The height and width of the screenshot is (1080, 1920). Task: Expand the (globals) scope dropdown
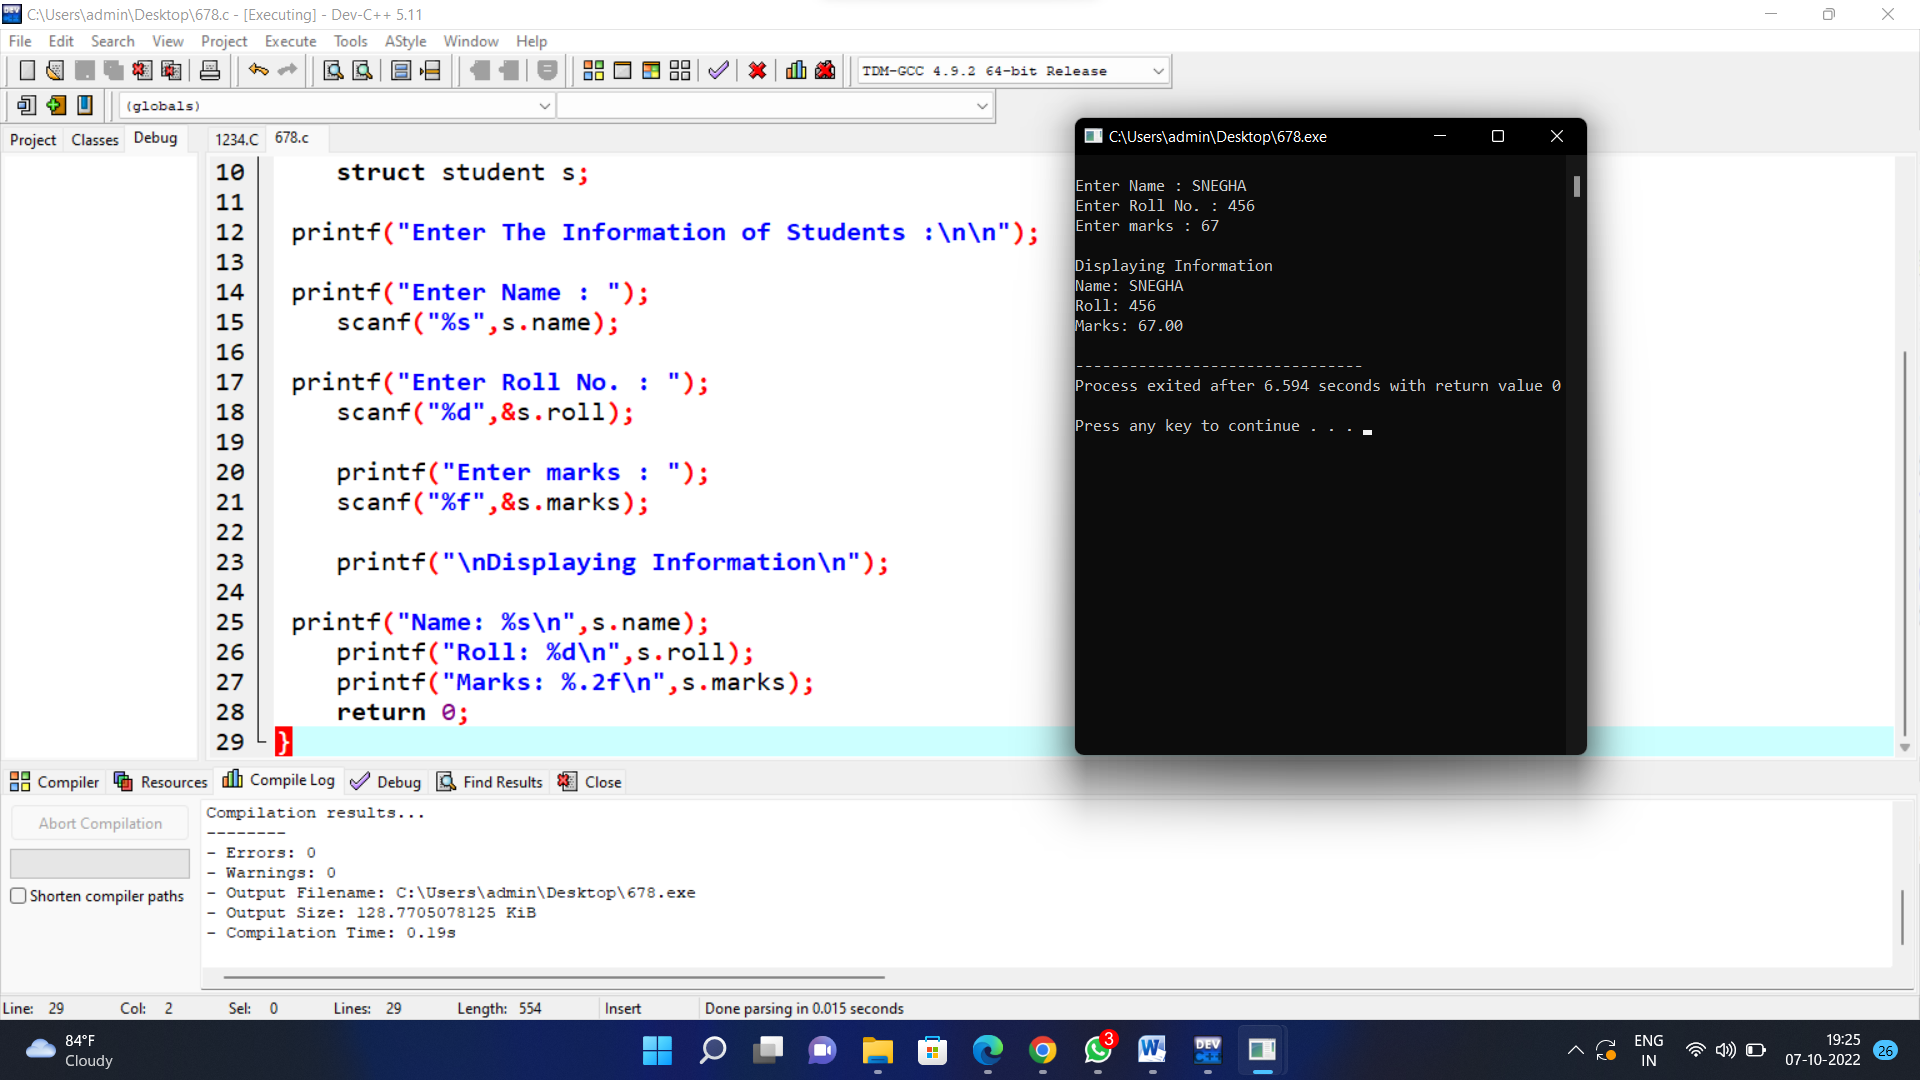tap(544, 106)
